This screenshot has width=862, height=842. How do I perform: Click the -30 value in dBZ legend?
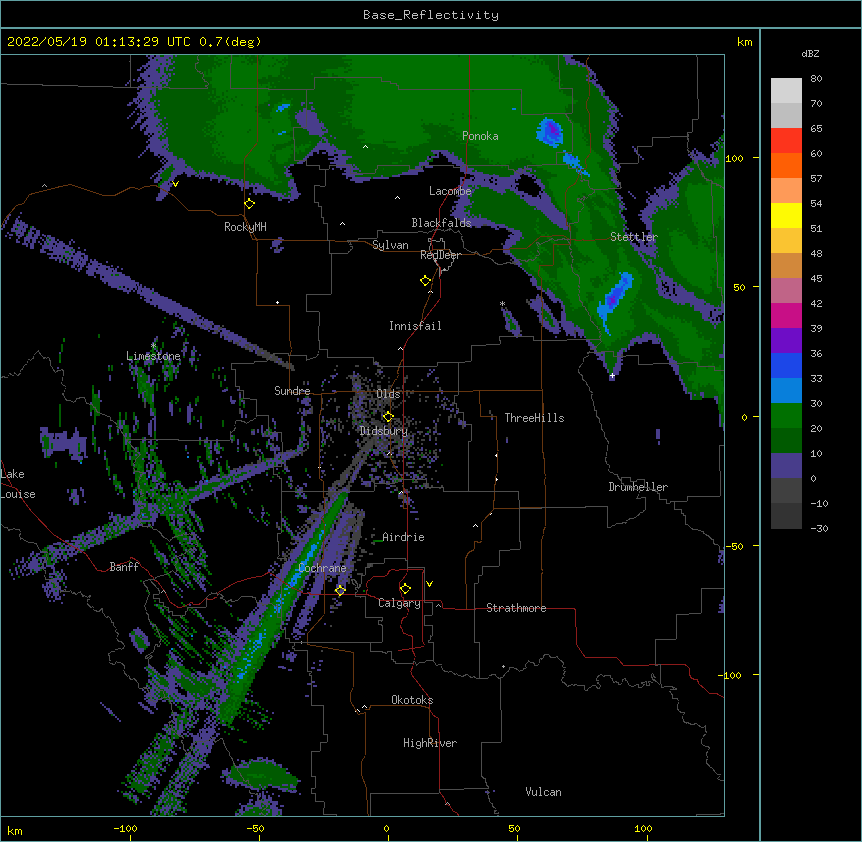click(x=819, y=528)
